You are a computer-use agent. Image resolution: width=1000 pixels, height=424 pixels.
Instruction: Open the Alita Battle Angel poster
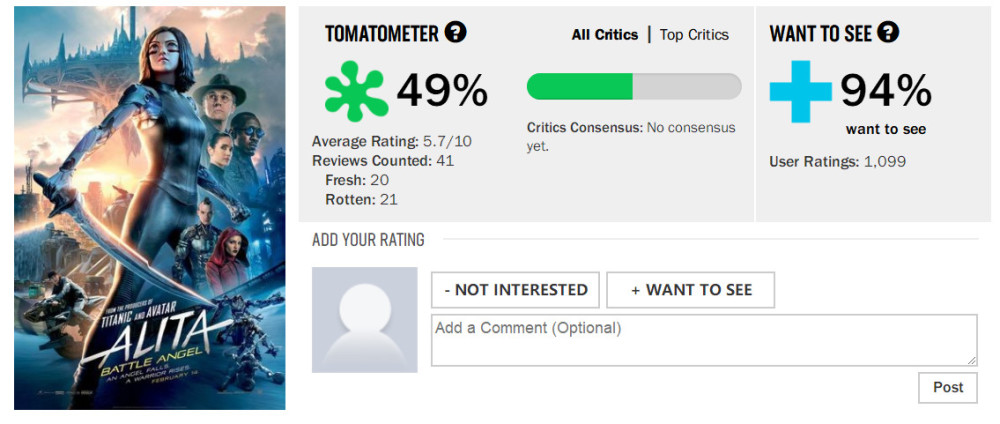click(x=150, y=208)
